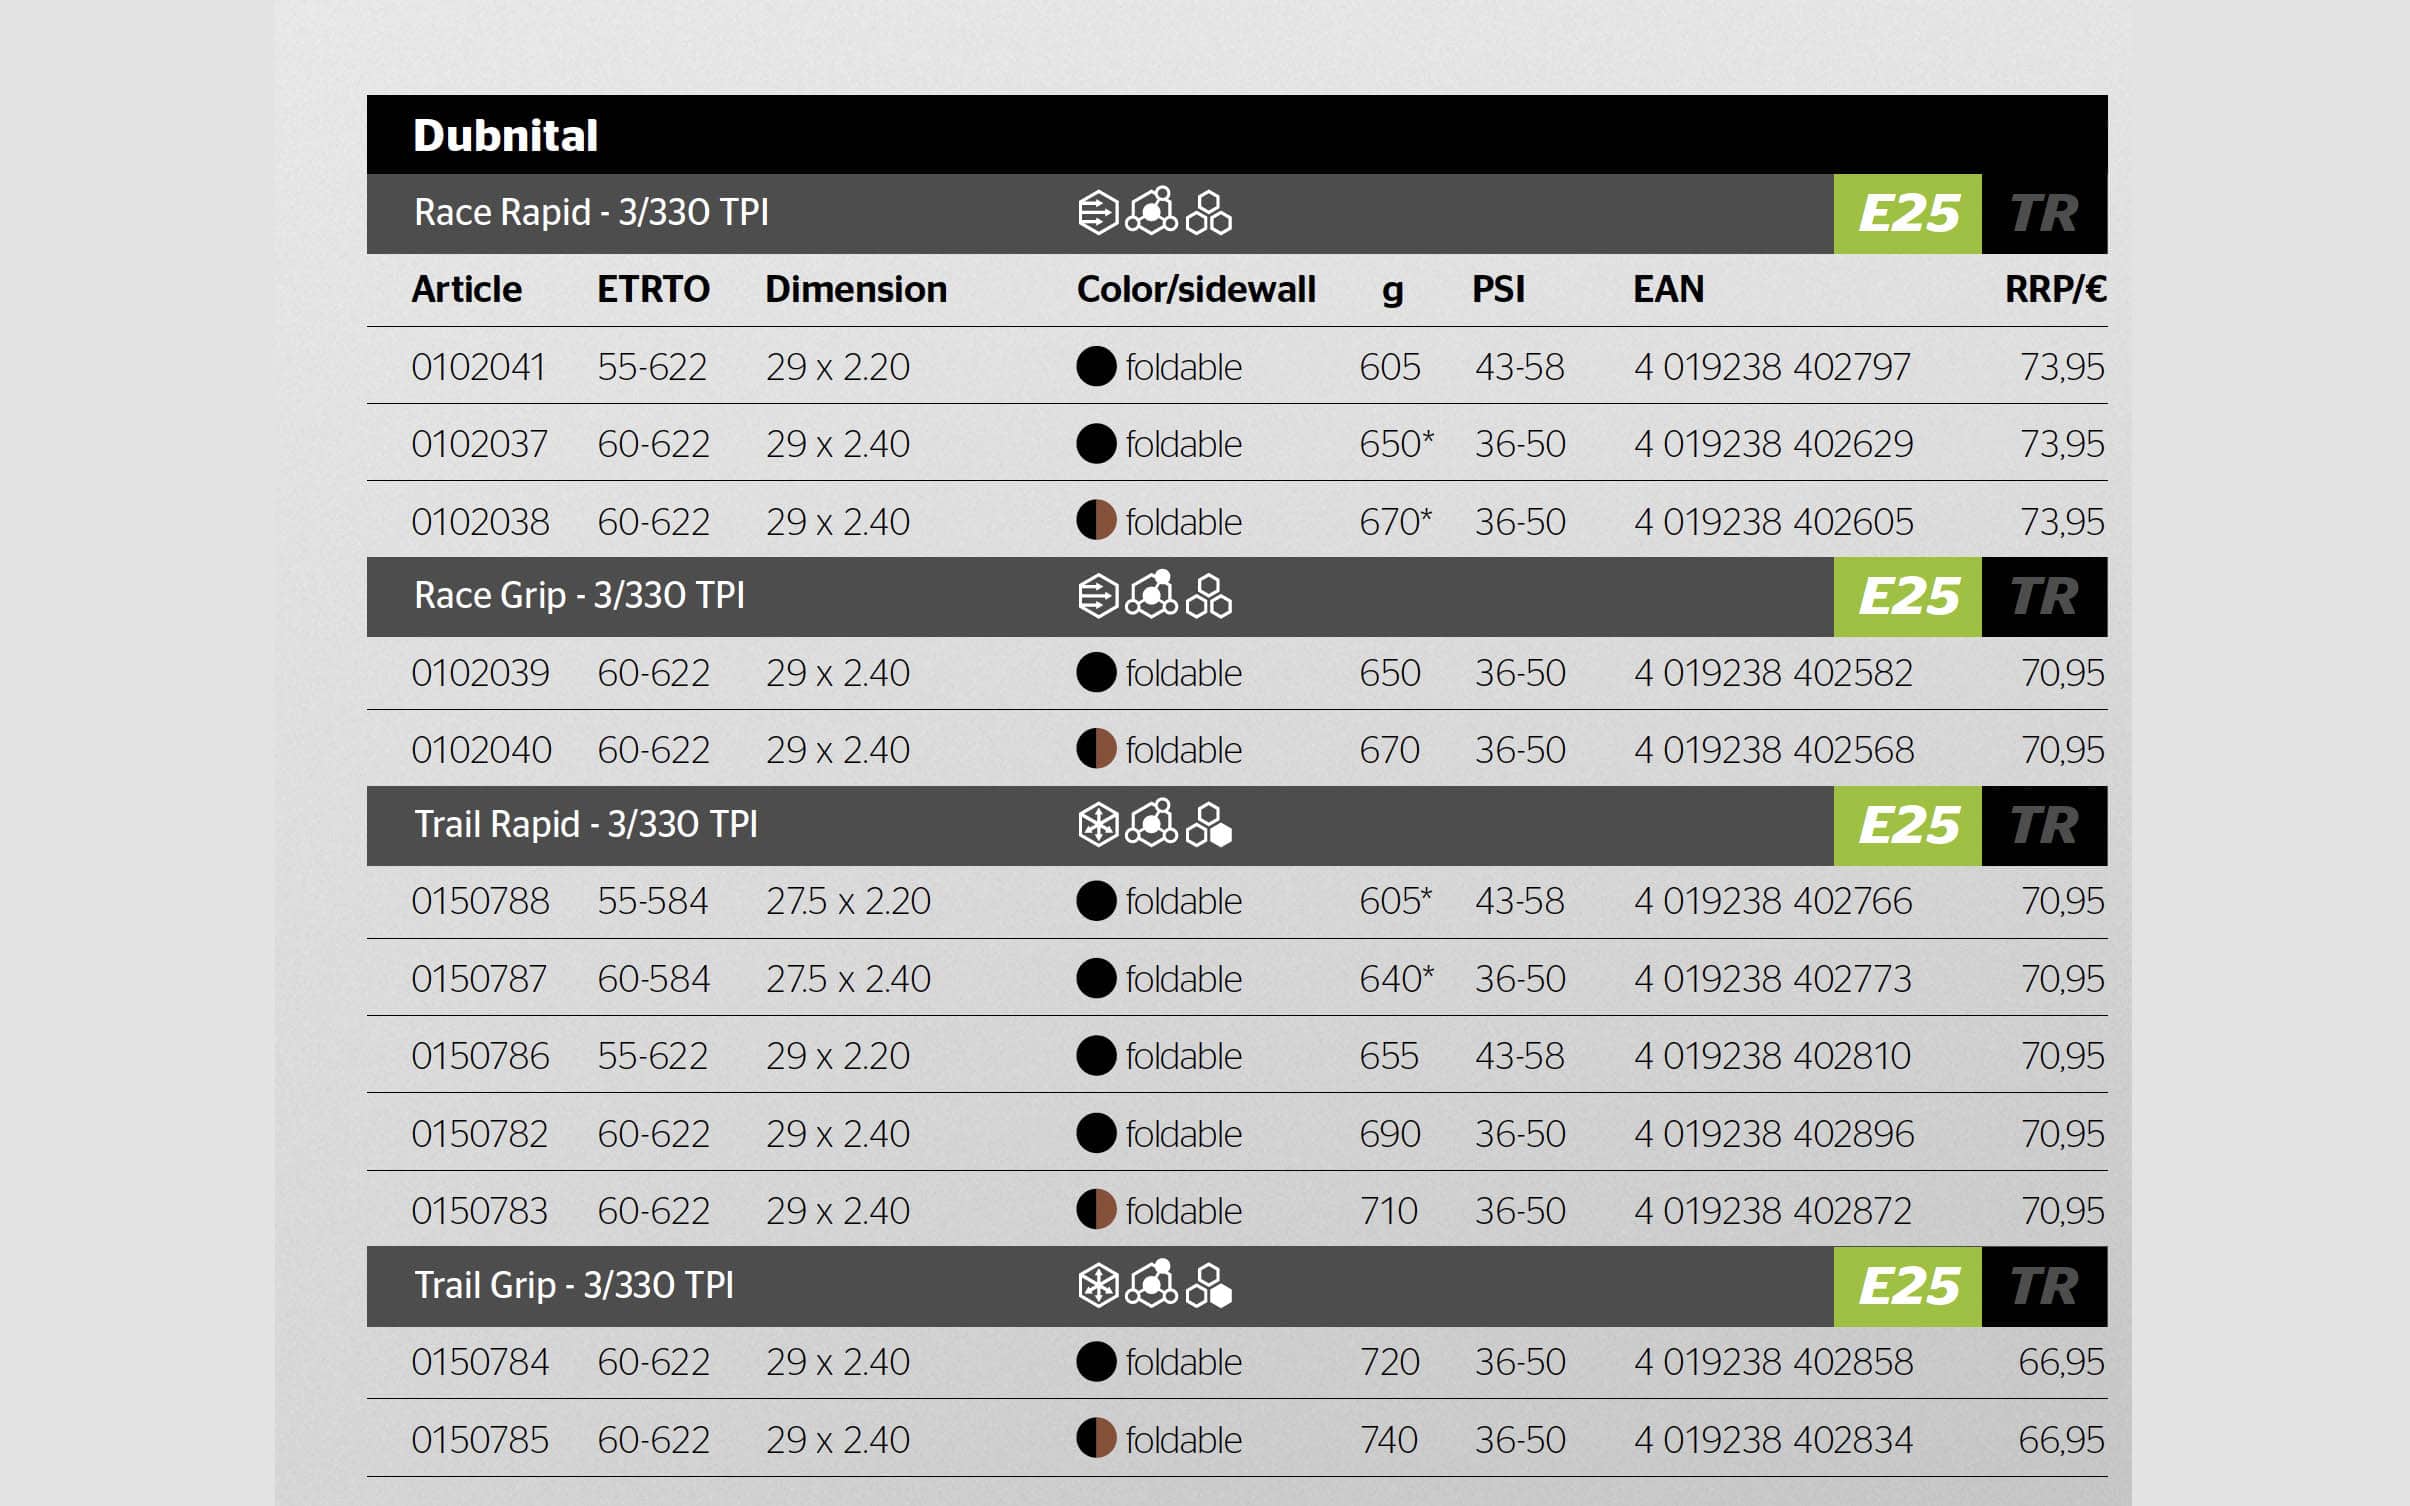Select the Race Grip - 3/330 TPI header
The width and height of the screenshot is (2410, 1506).
click(x=579, y=596)
